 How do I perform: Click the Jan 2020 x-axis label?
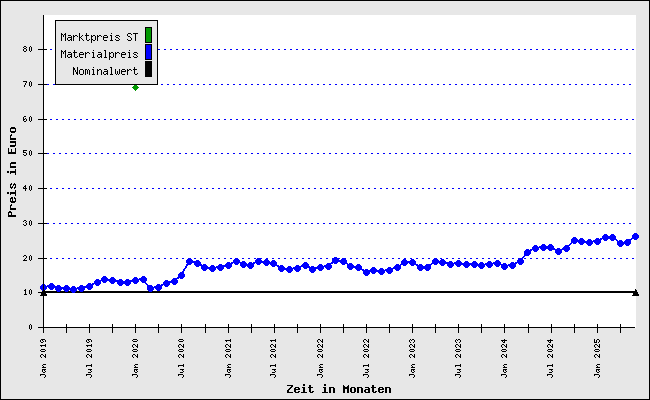click(x=135, y=358)
